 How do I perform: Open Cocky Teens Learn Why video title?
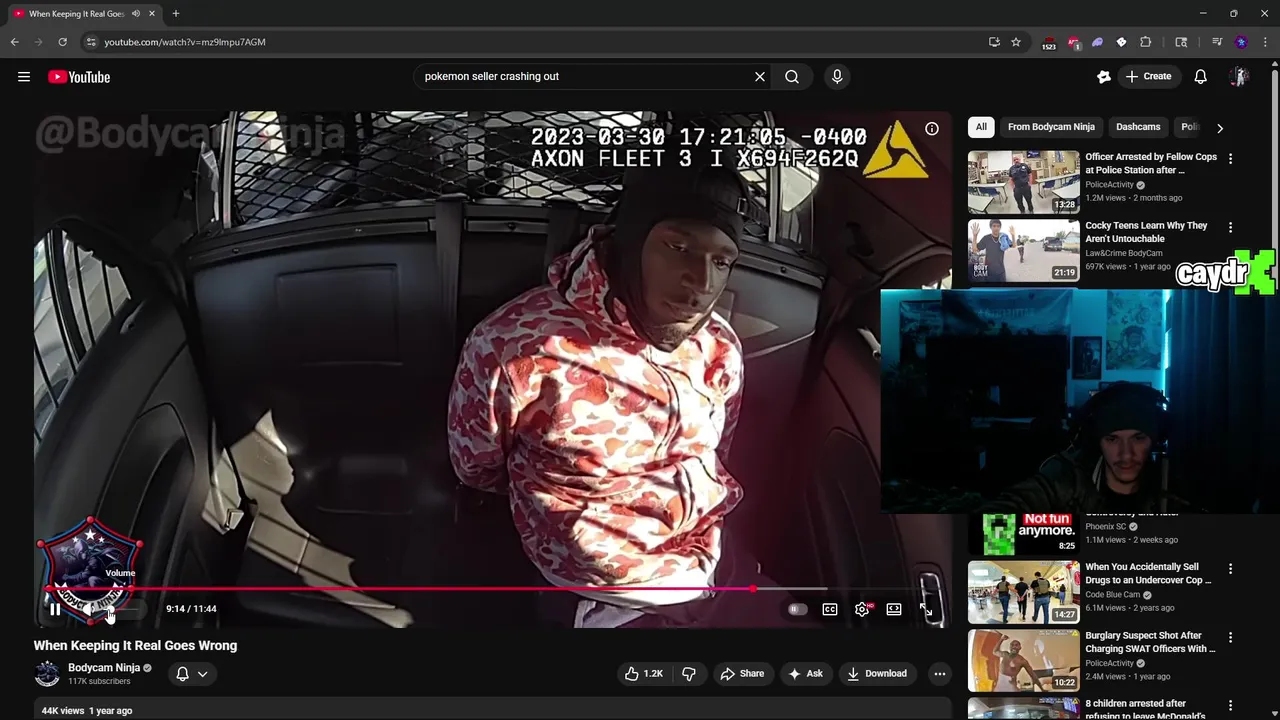pos(1146,232)
